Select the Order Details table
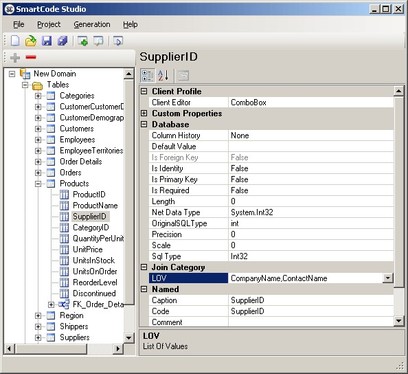 point(81,162)
